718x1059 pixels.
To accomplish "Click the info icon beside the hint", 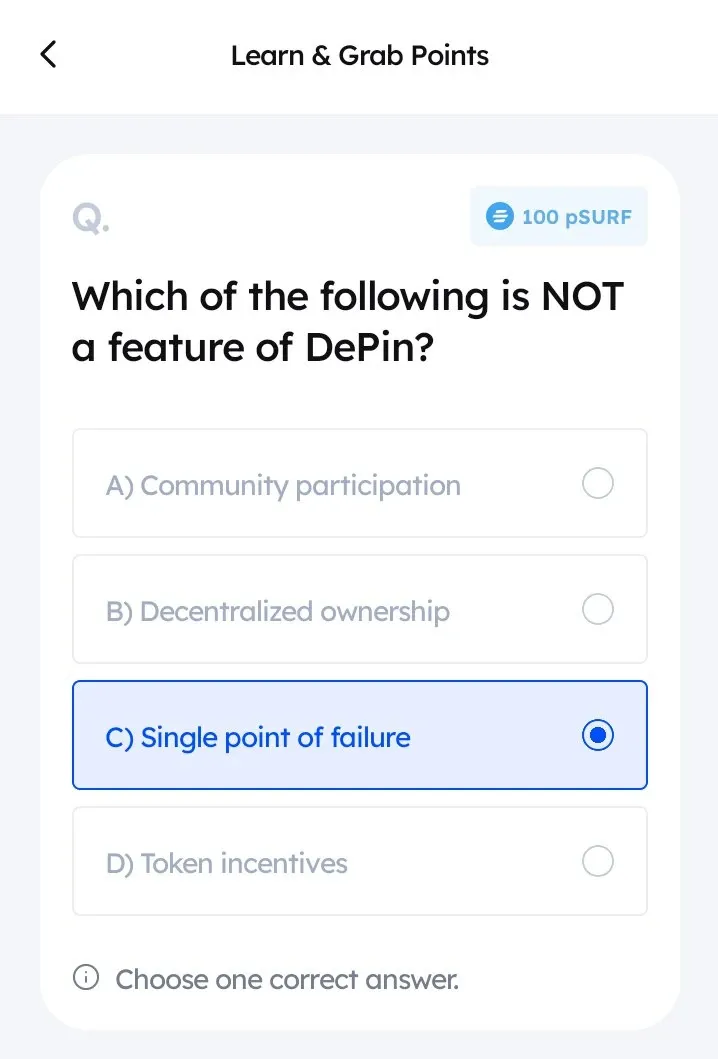I will [87, 978].
